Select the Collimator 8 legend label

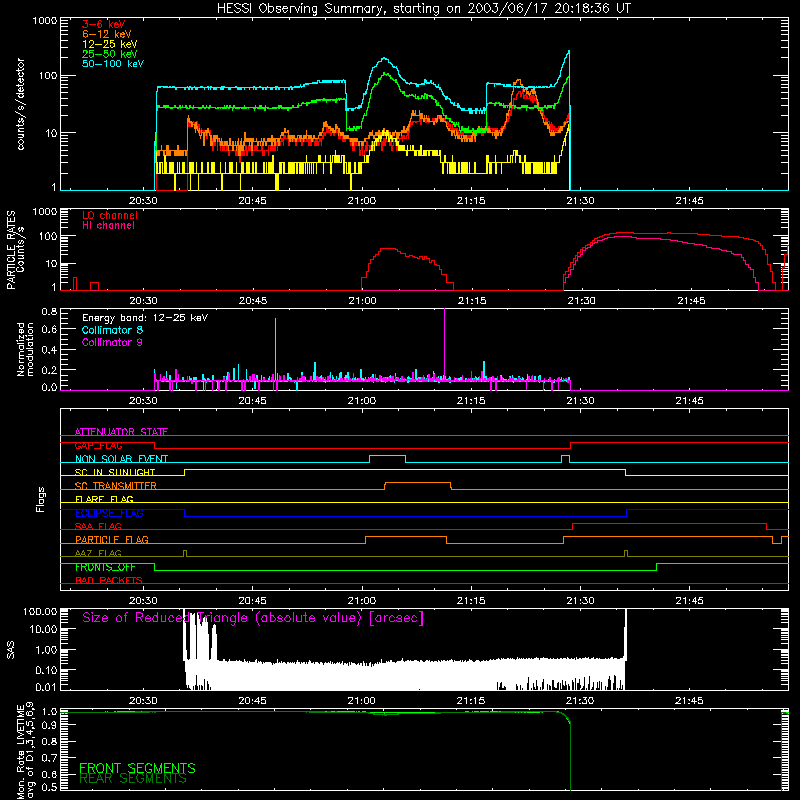coord(112,330)
